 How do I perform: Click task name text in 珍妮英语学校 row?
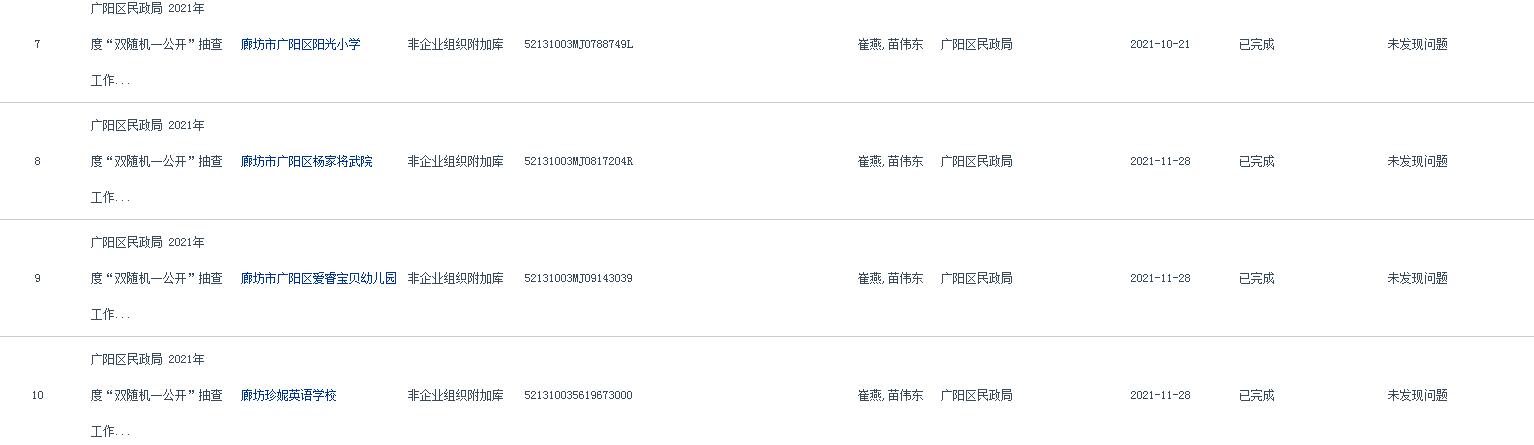[x=156, y=395]
